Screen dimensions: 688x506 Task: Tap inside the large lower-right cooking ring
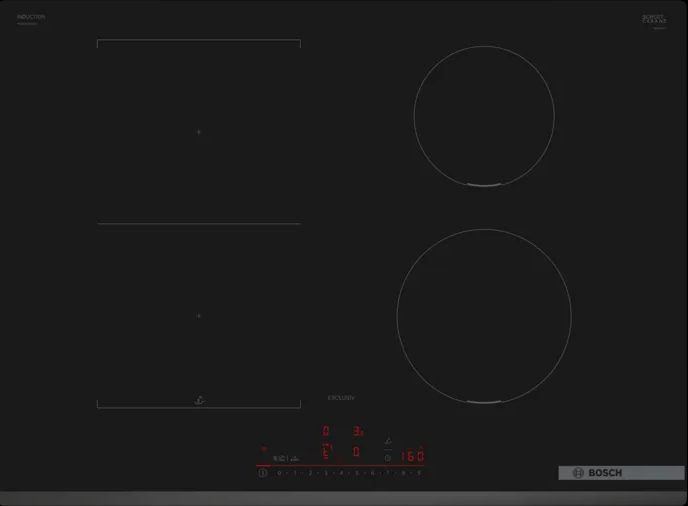tap(484, 315)
